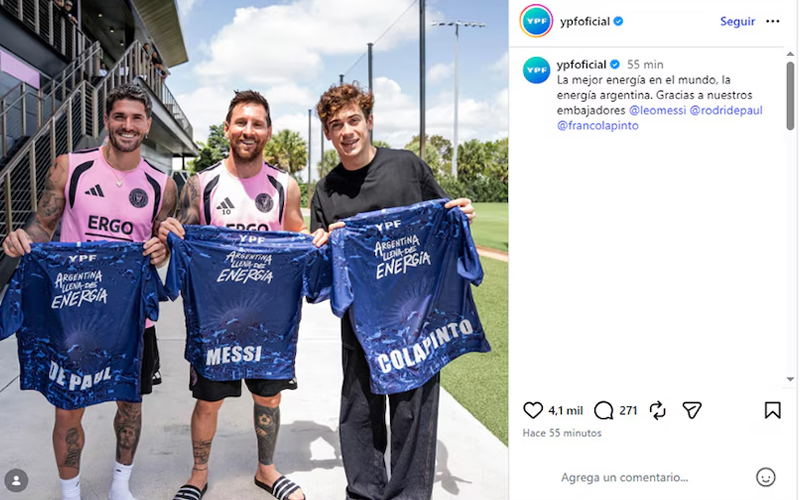
Task: Open the @francolapinto mention link
Action: (597, 126)
